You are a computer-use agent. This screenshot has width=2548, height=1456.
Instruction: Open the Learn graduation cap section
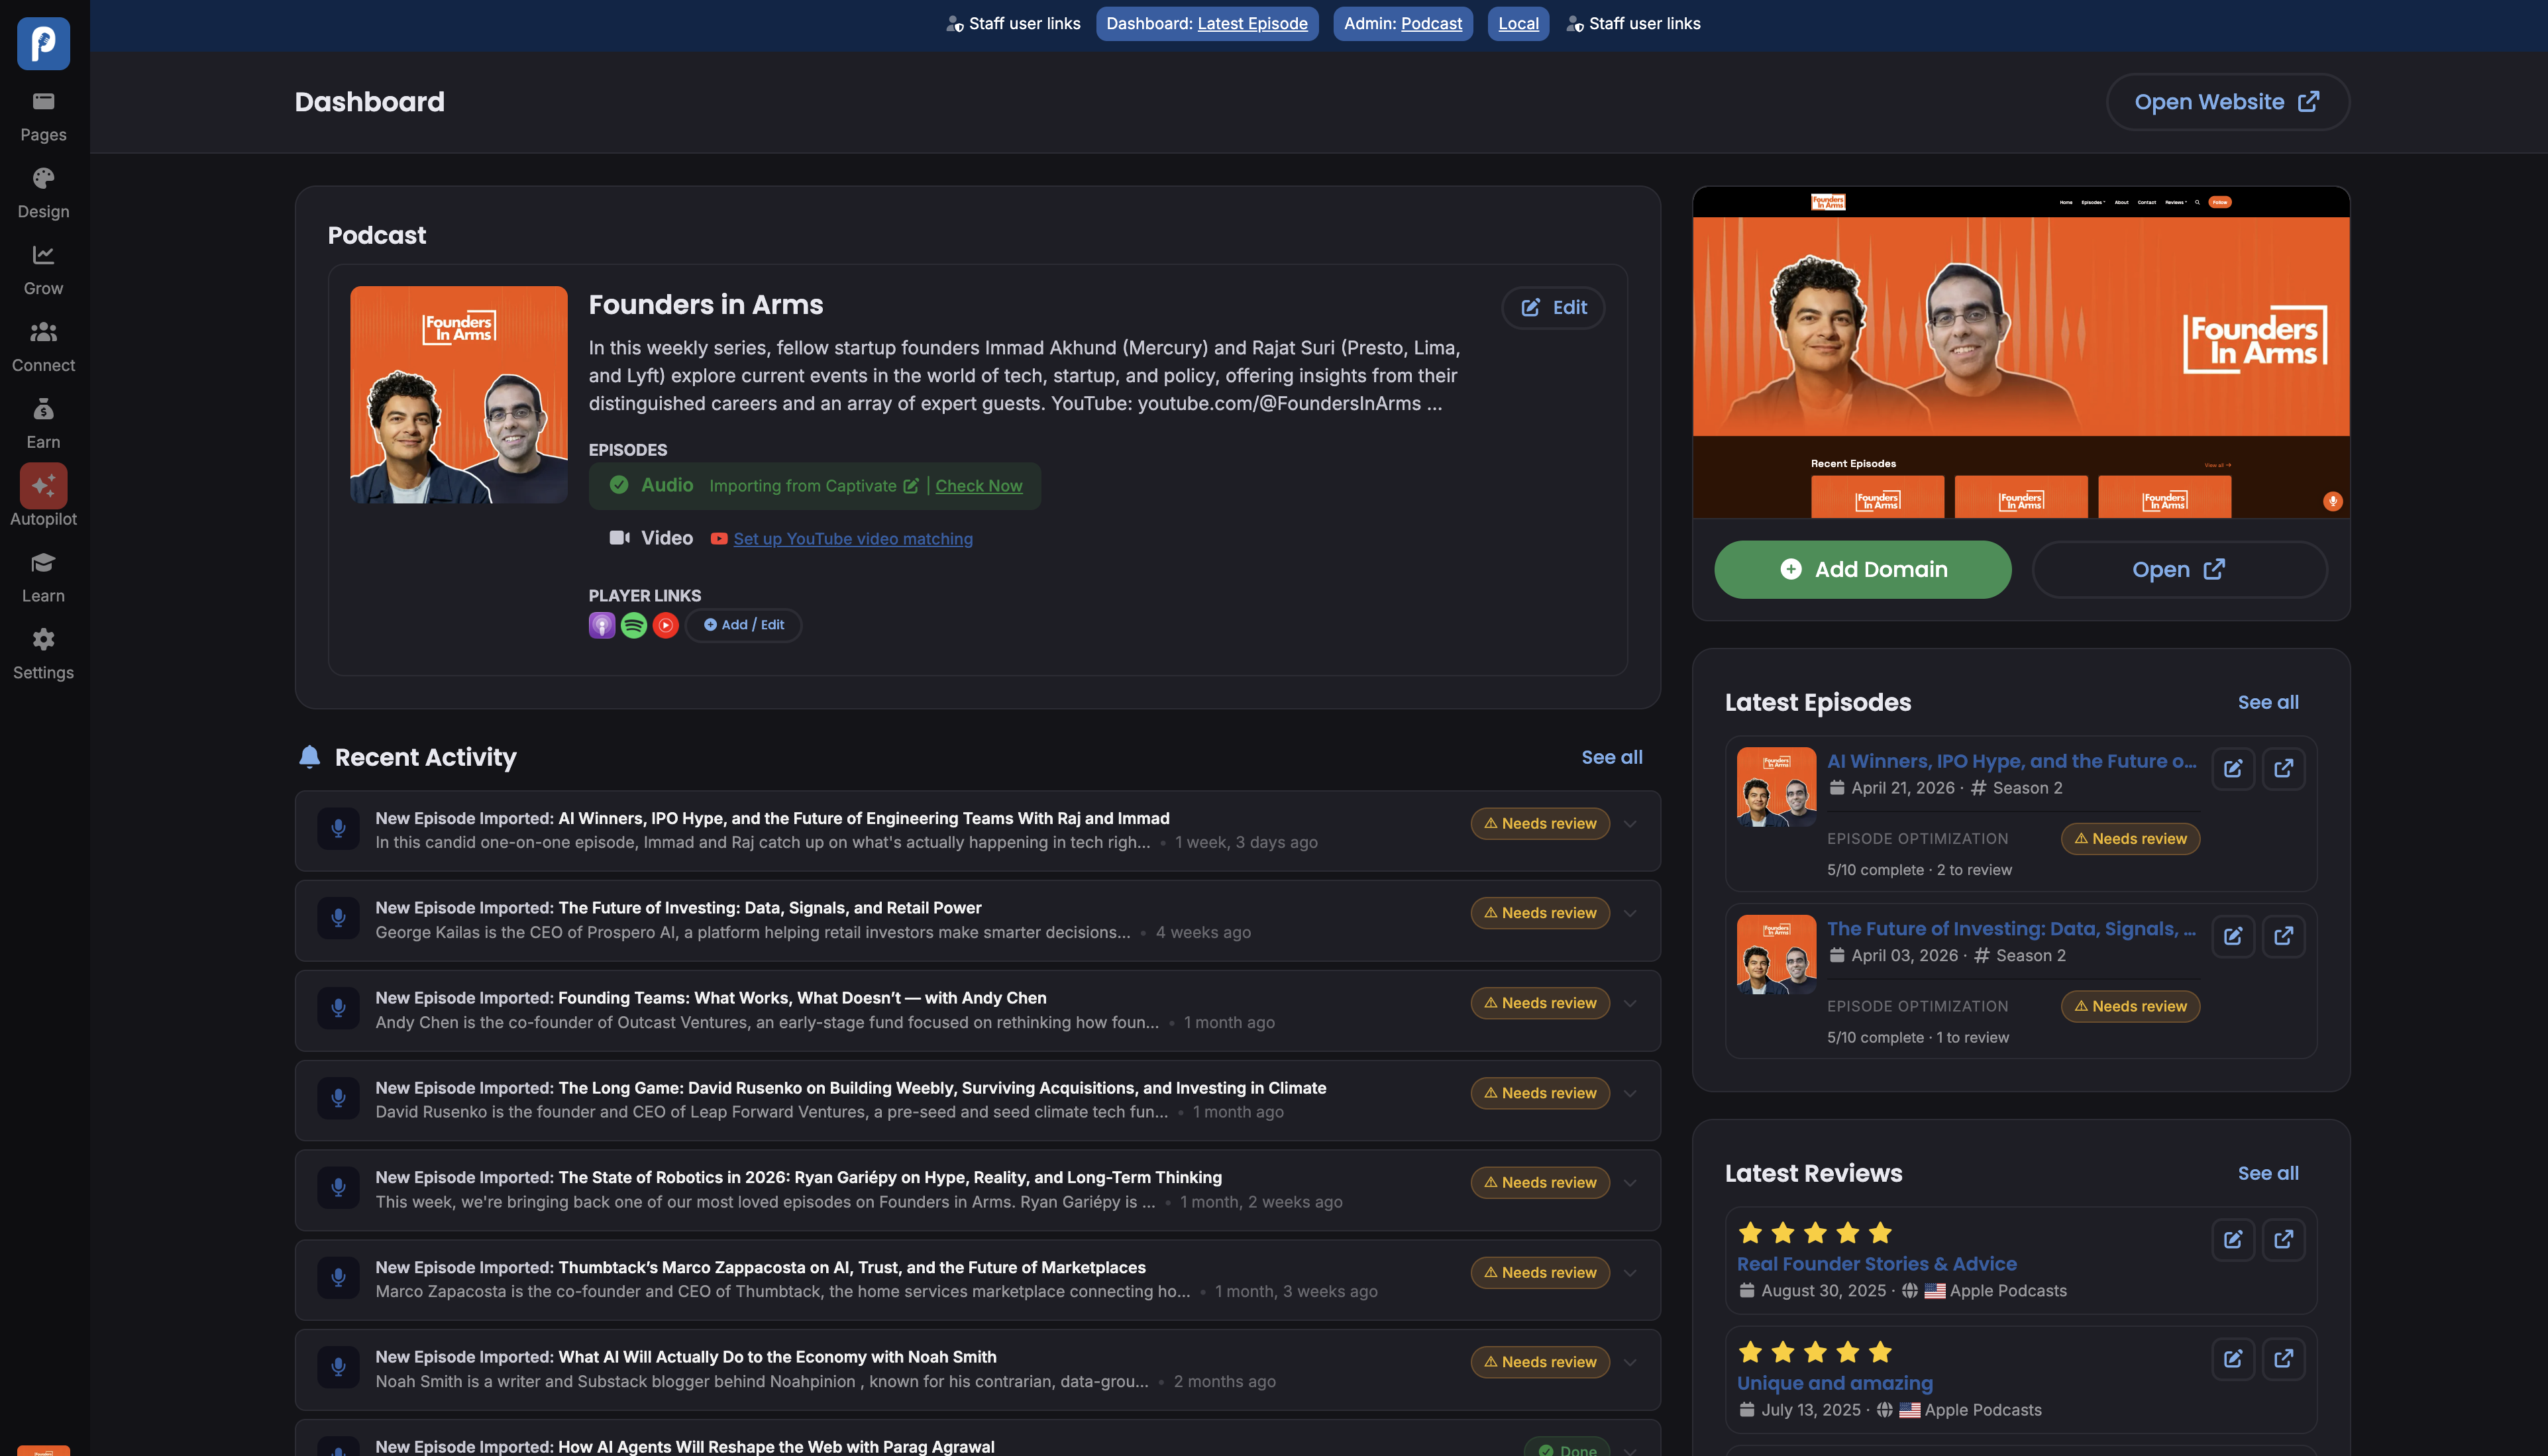click(x=43, y=578)
